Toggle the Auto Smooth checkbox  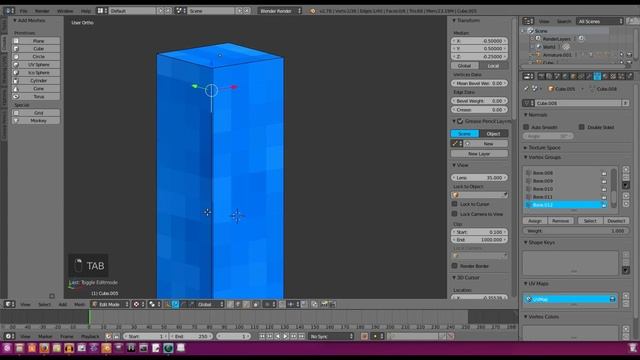526,127
